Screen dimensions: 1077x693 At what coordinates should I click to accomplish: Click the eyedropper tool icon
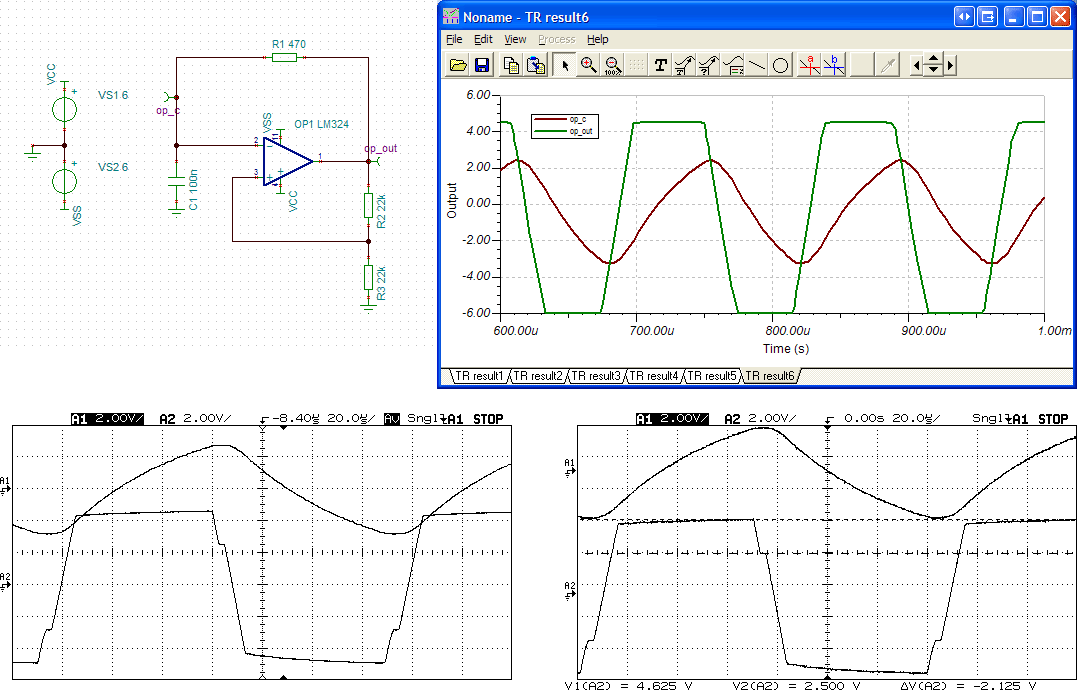click(x=888, y=65)
